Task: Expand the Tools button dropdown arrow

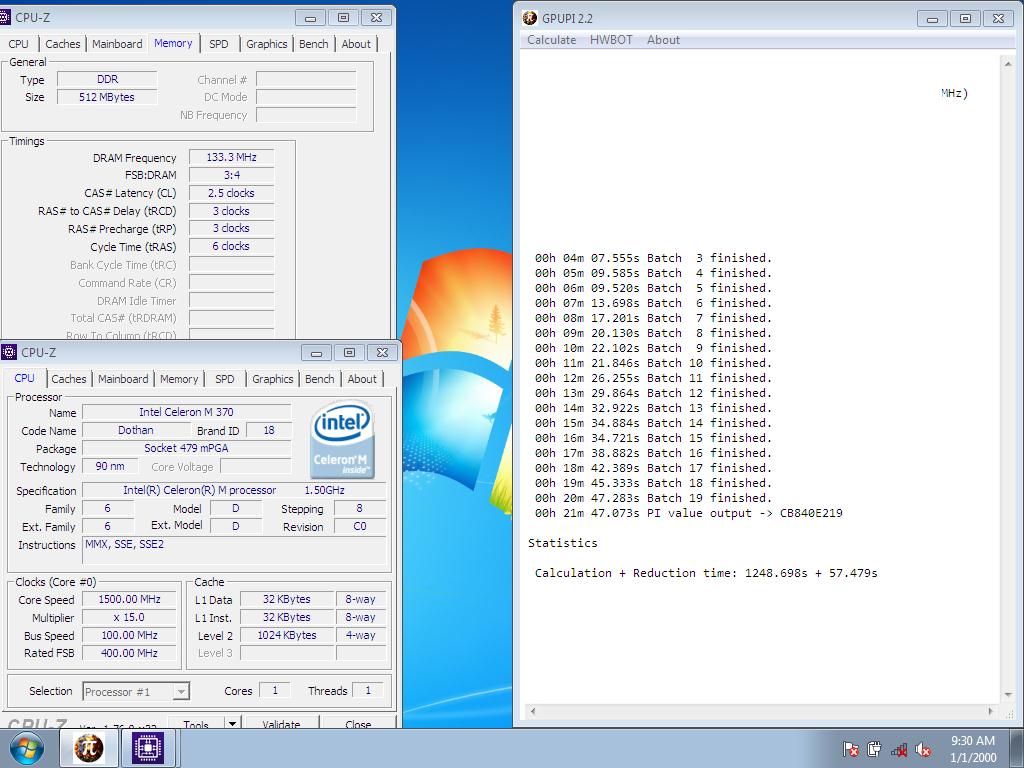Action: 232,722
